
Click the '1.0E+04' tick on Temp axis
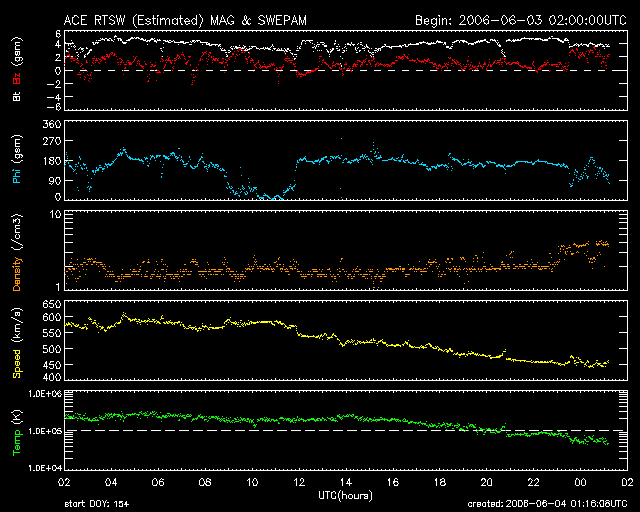coord(45,468)
